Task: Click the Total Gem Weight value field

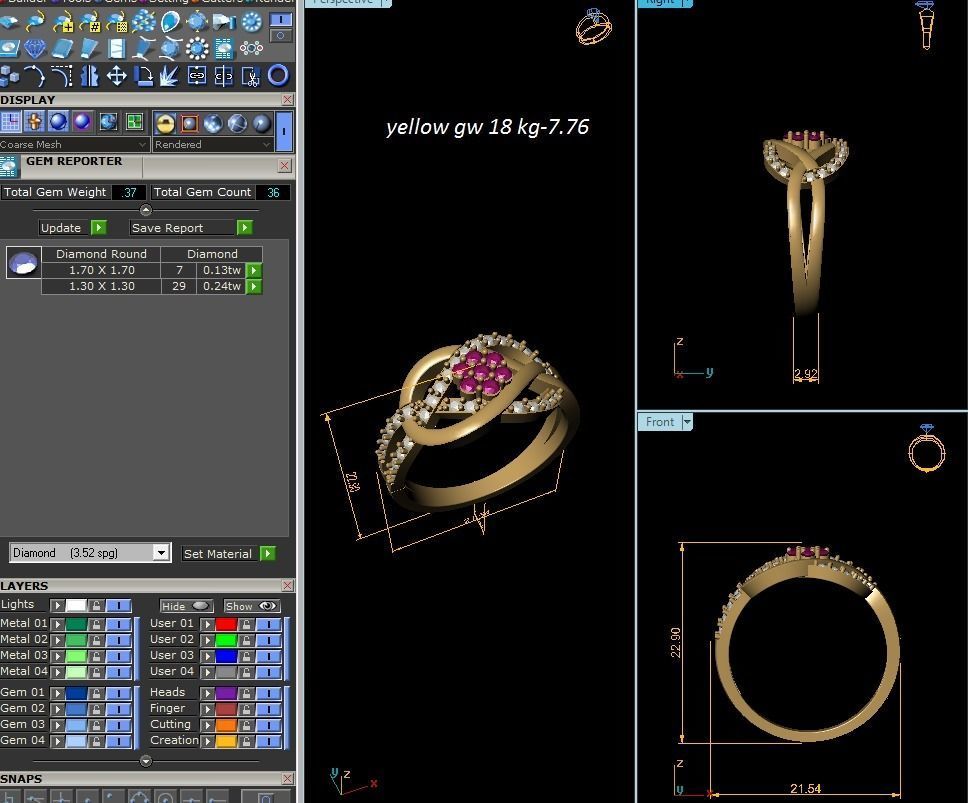Action: 129,193
